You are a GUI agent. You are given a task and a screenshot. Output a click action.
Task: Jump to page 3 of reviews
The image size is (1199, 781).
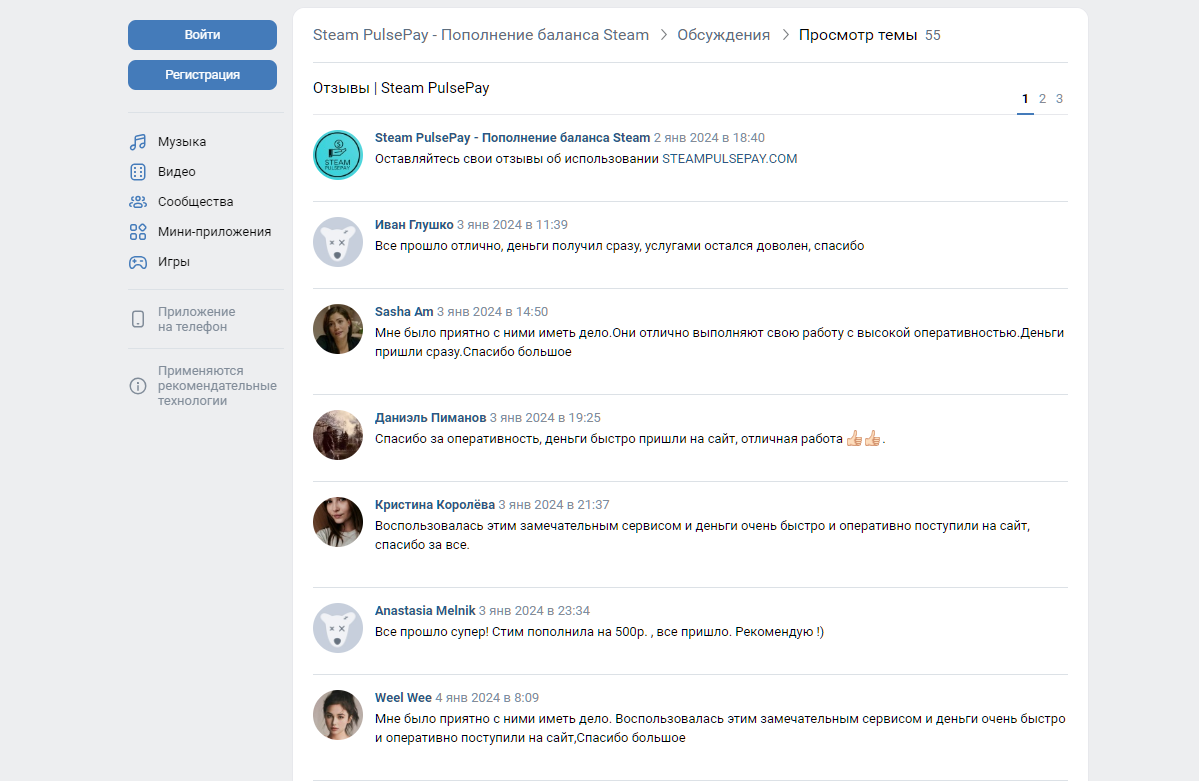tap(1059, 99)
